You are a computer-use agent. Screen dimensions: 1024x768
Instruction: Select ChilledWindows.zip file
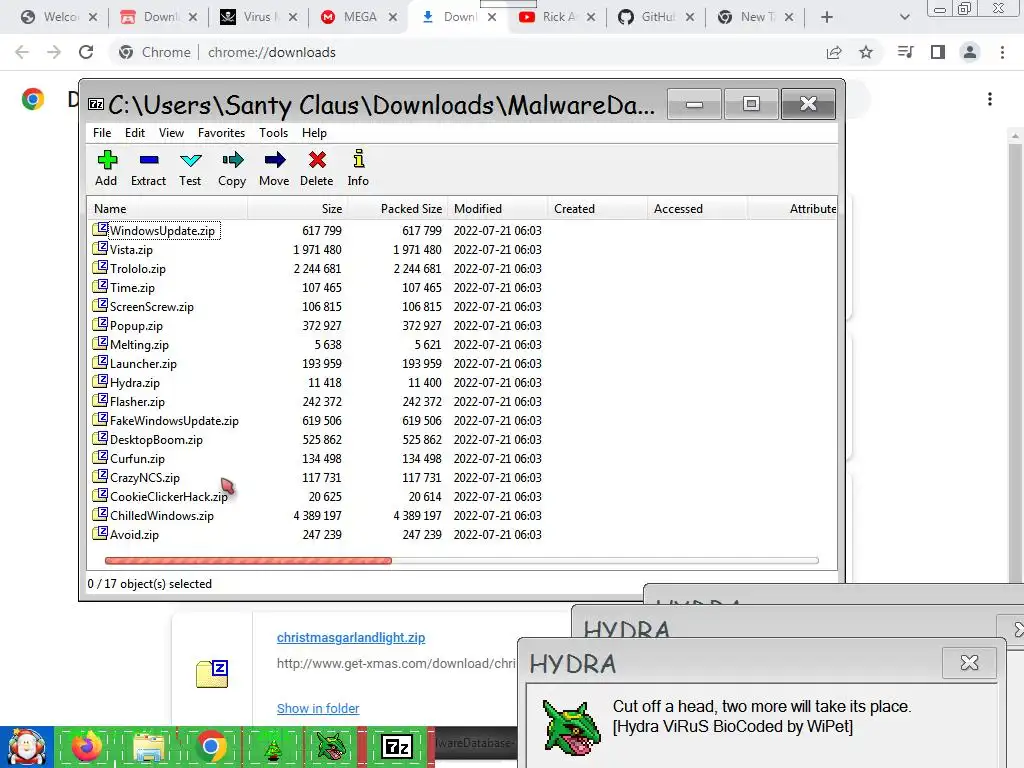pos(161,515)
